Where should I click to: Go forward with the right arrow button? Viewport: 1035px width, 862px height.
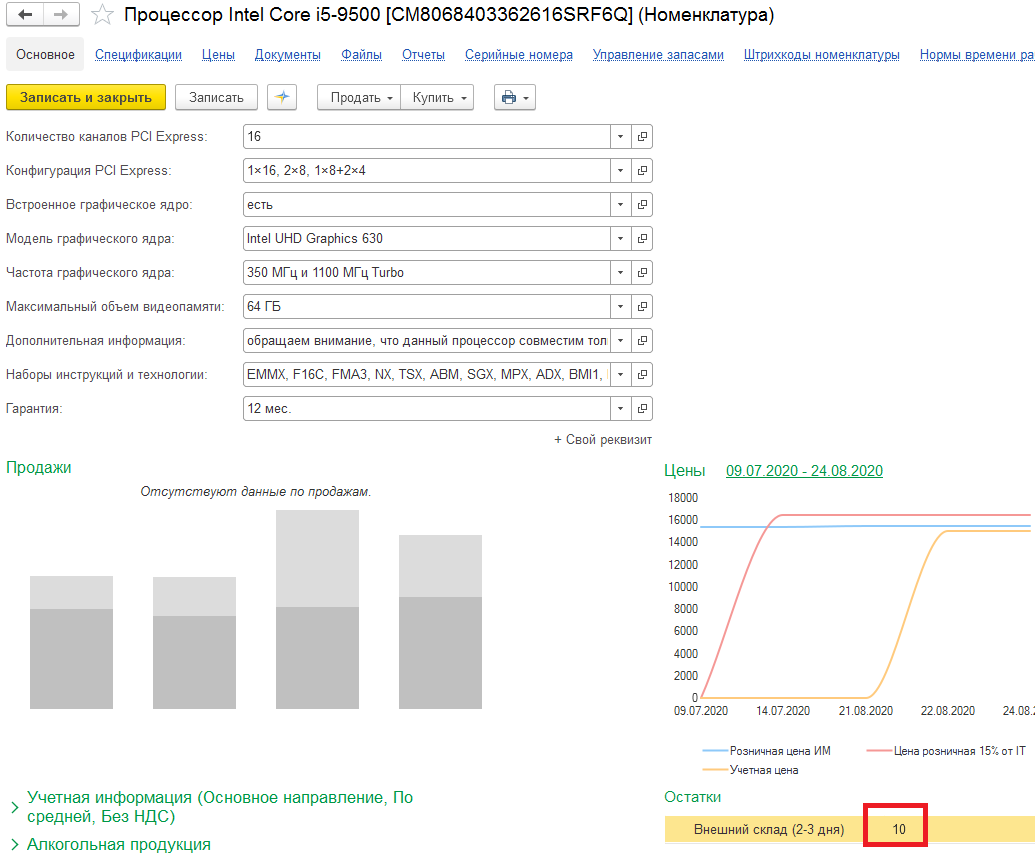[61, 15]
